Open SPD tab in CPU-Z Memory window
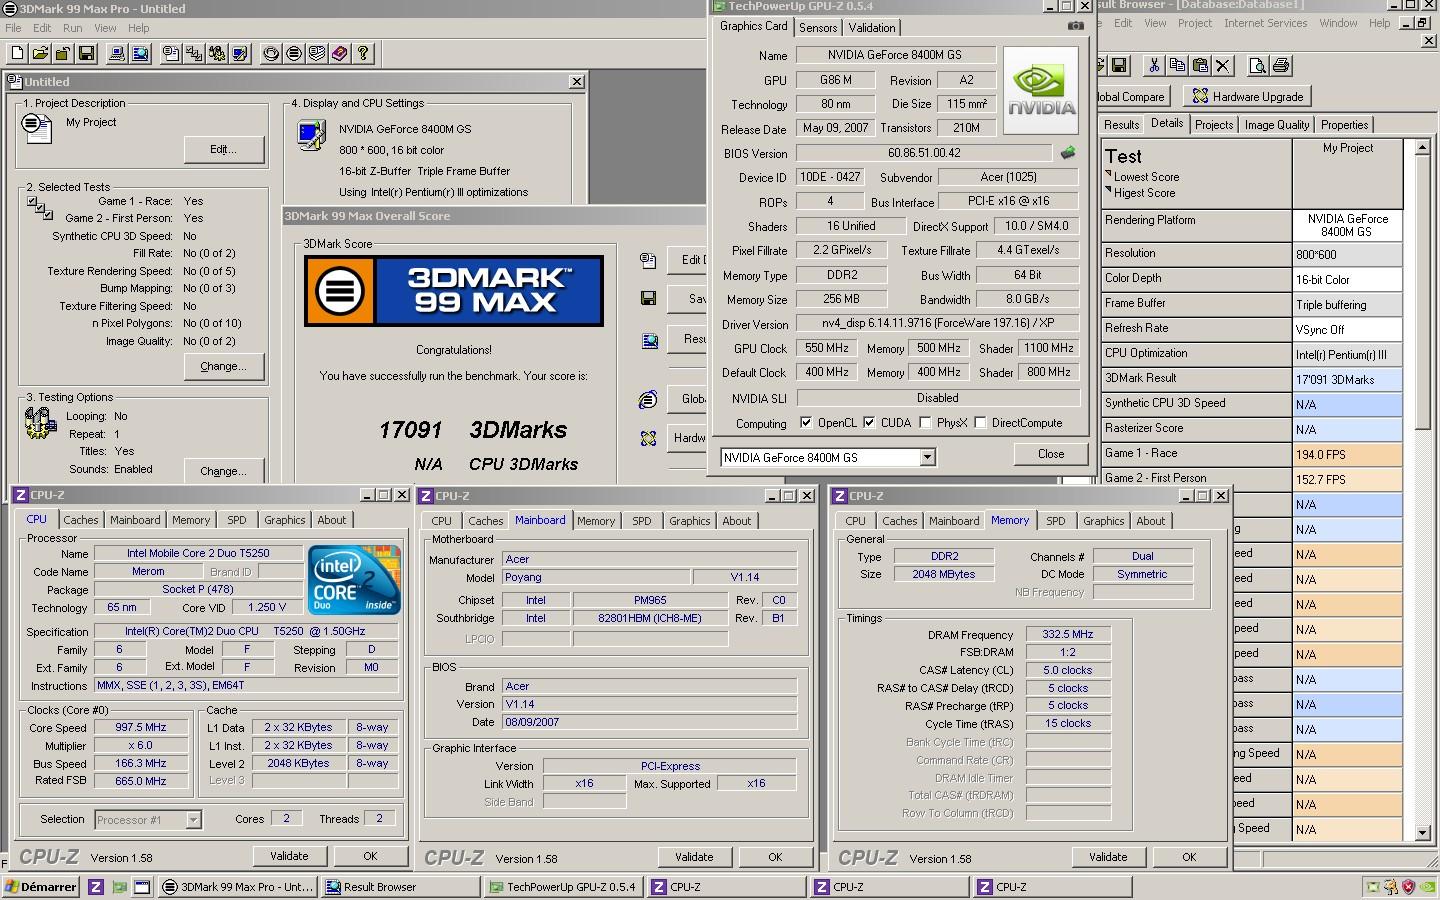The height and width of the screenshot is (900, 1440). (1055, 521)
